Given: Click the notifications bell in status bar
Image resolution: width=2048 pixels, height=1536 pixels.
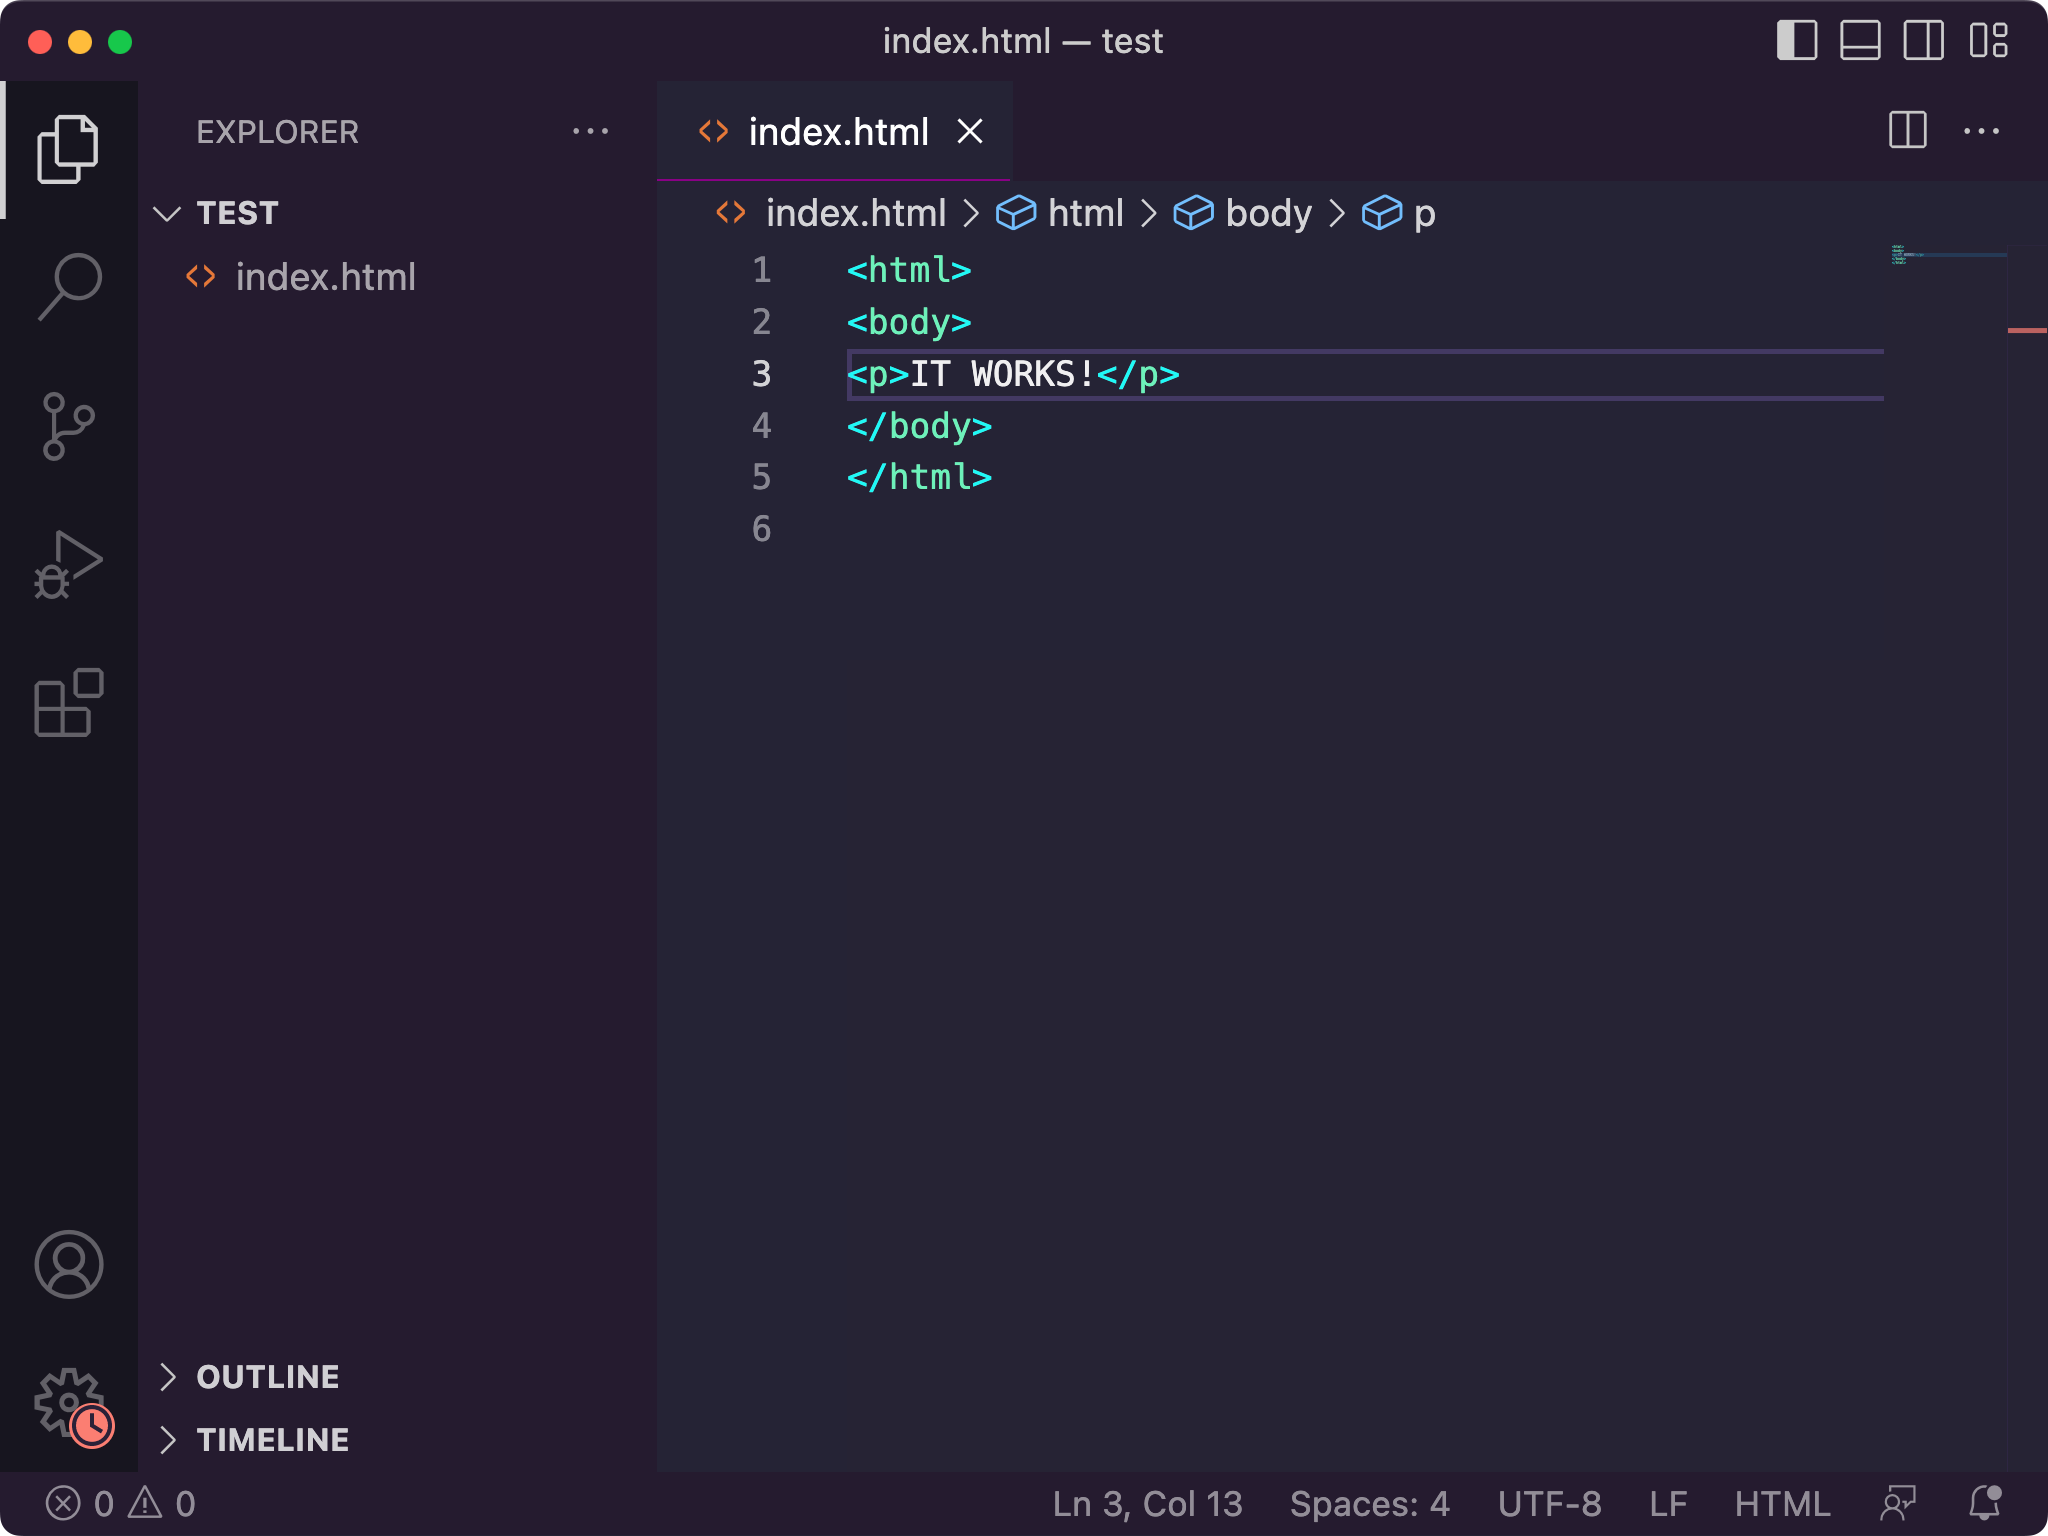Looking at the screenshot, I should [x=1983, y=1503].
